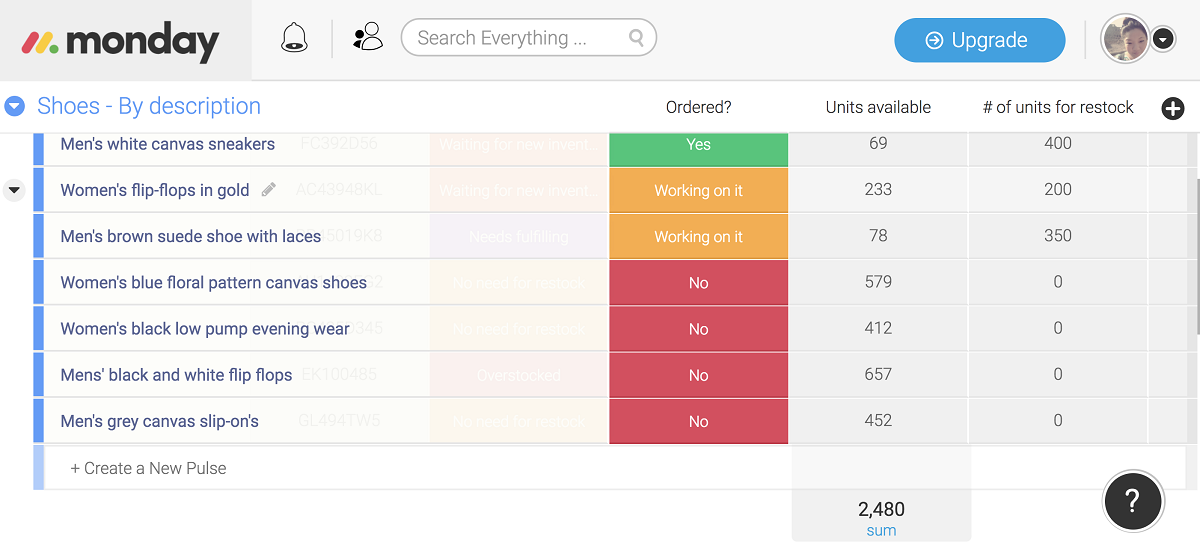1200x545 pixels.
Task: Click Create a New Pulse
Action: pyautogui.click(x=149, y=468)
